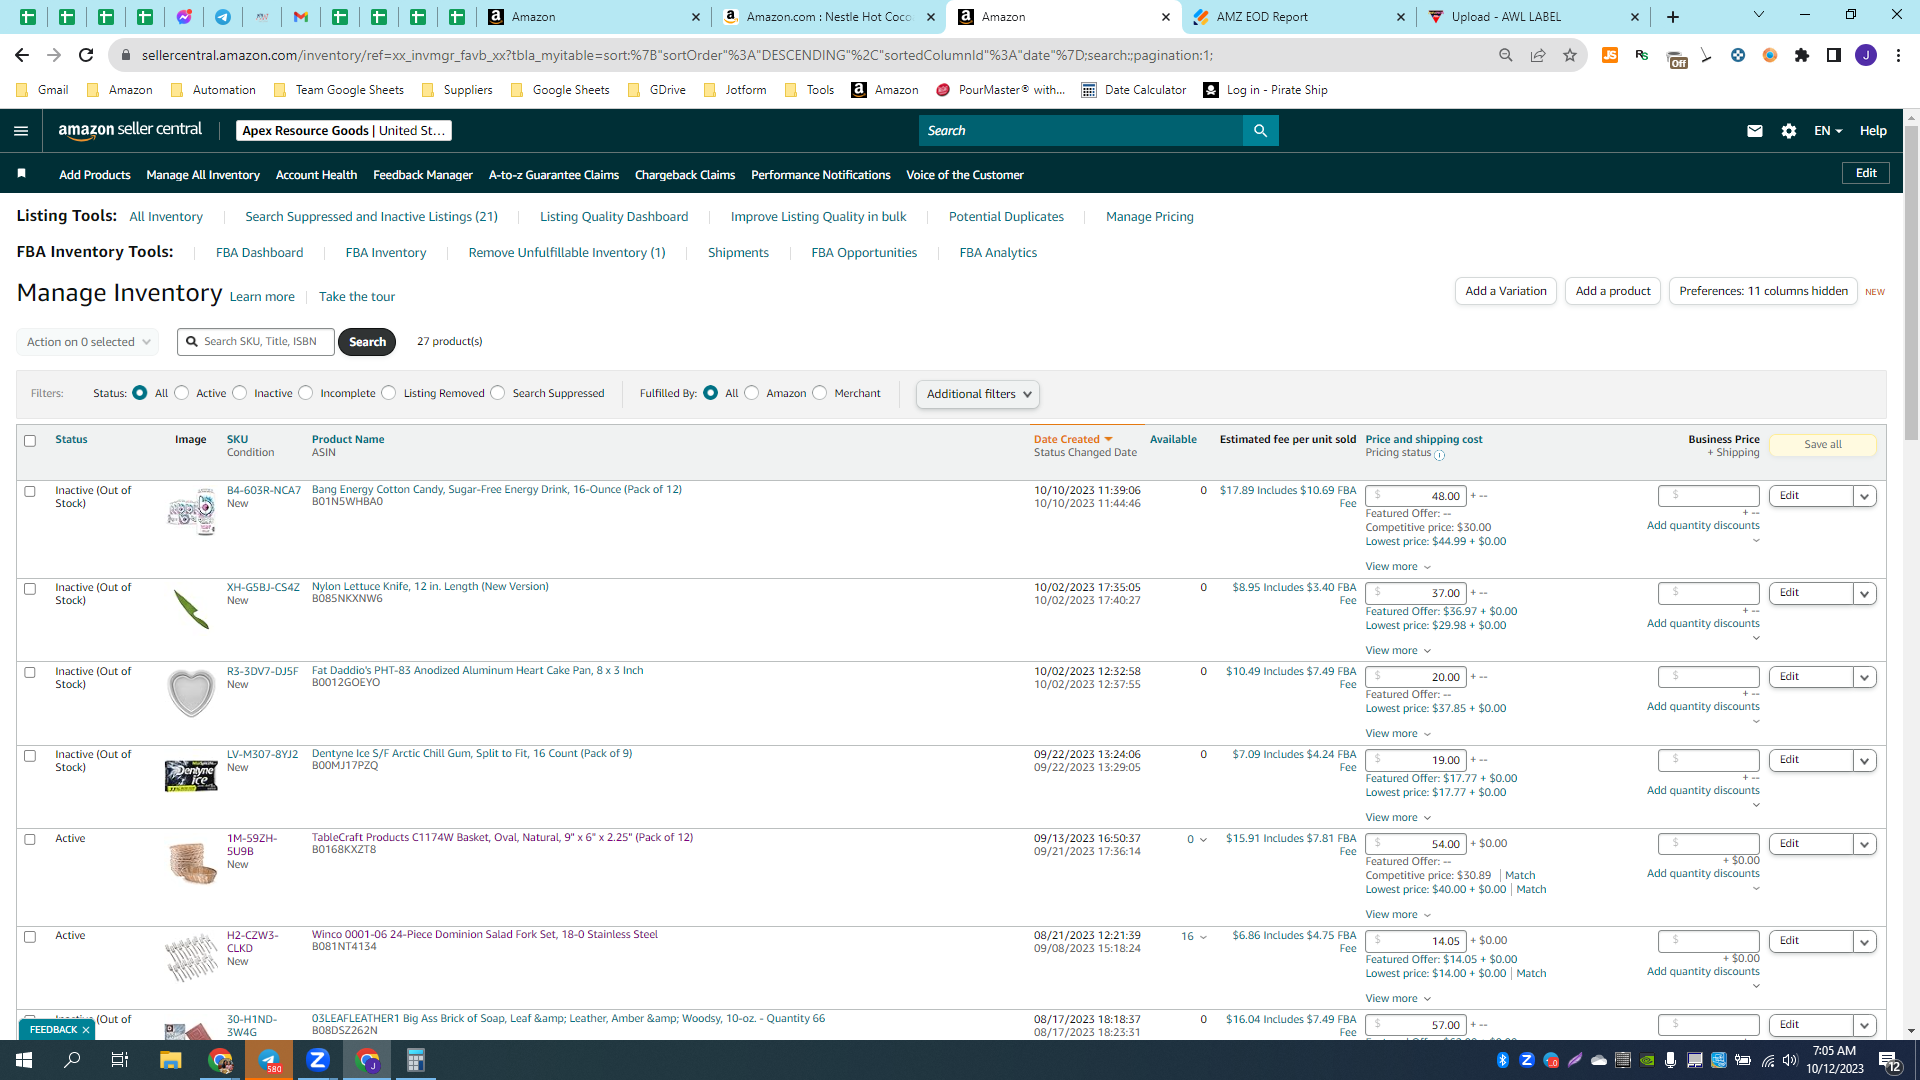Expand available quantity for Winco Fork Set
The width and height of the screenshot is (1920, 1080).
tap(1203, 937)
